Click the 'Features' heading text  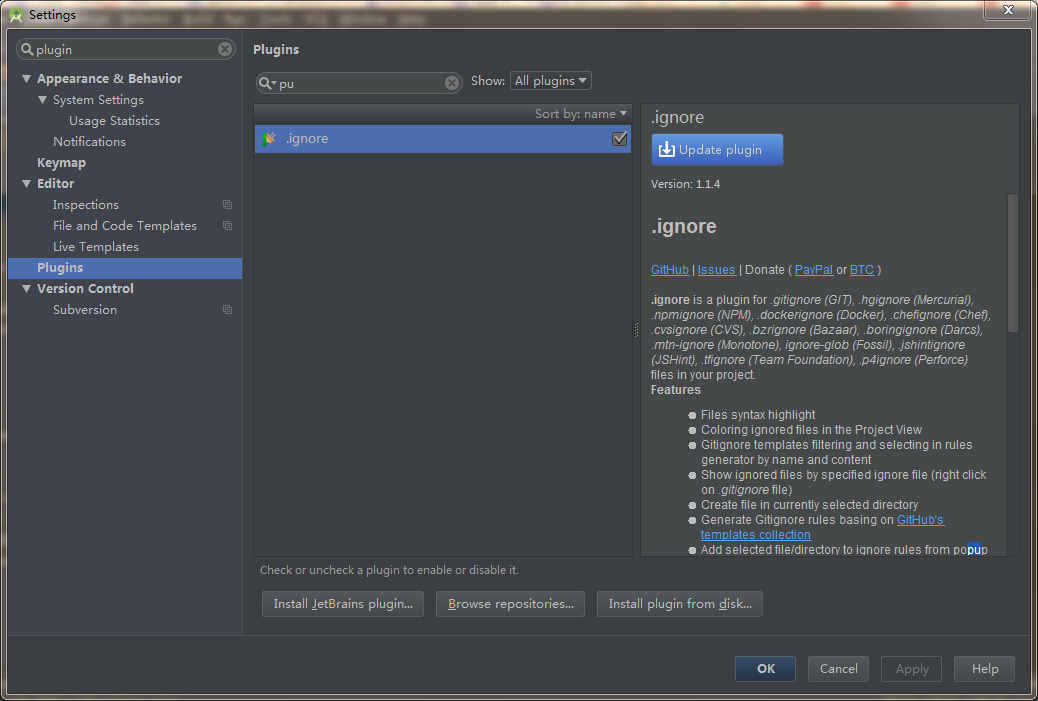pyautogui.click(x=675, y=390)
